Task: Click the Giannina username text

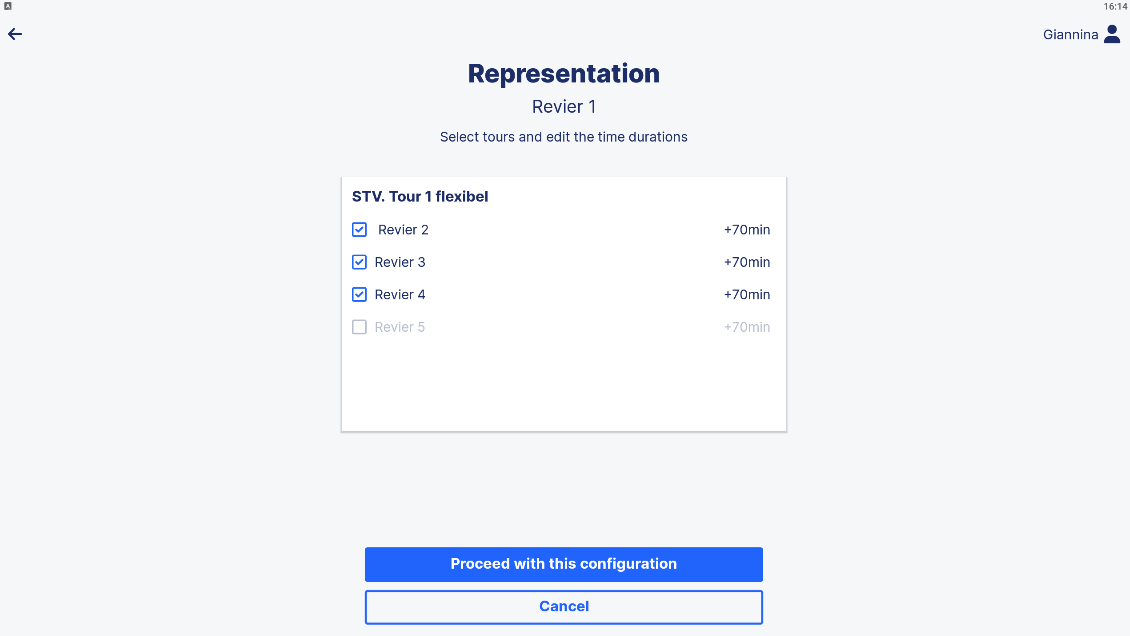Action: click(x=1070, y=35)
